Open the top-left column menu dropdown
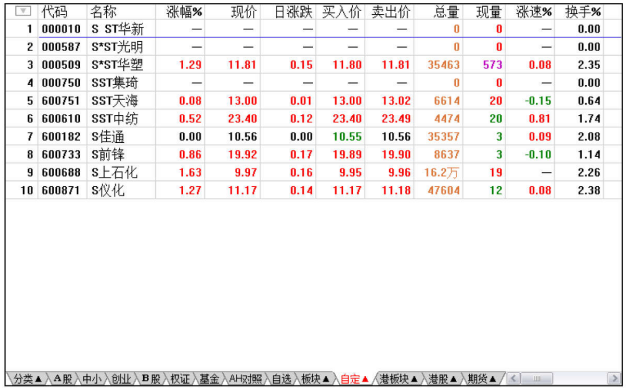 pyautogui.click(x=23, y=11)
